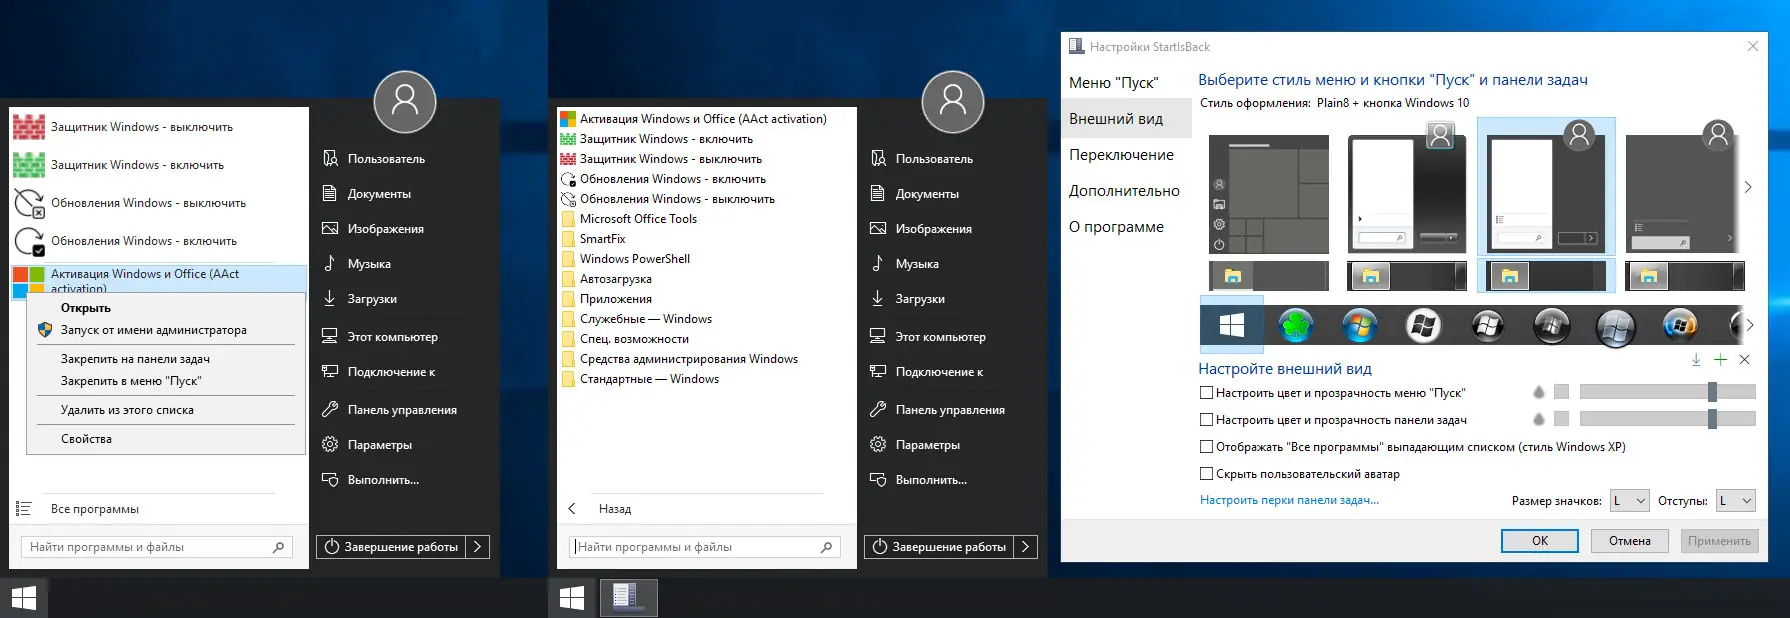Screen dimensions: 1790x618
Task: Pick the white round Windows logo orb
Action: tap(1423, 325)
